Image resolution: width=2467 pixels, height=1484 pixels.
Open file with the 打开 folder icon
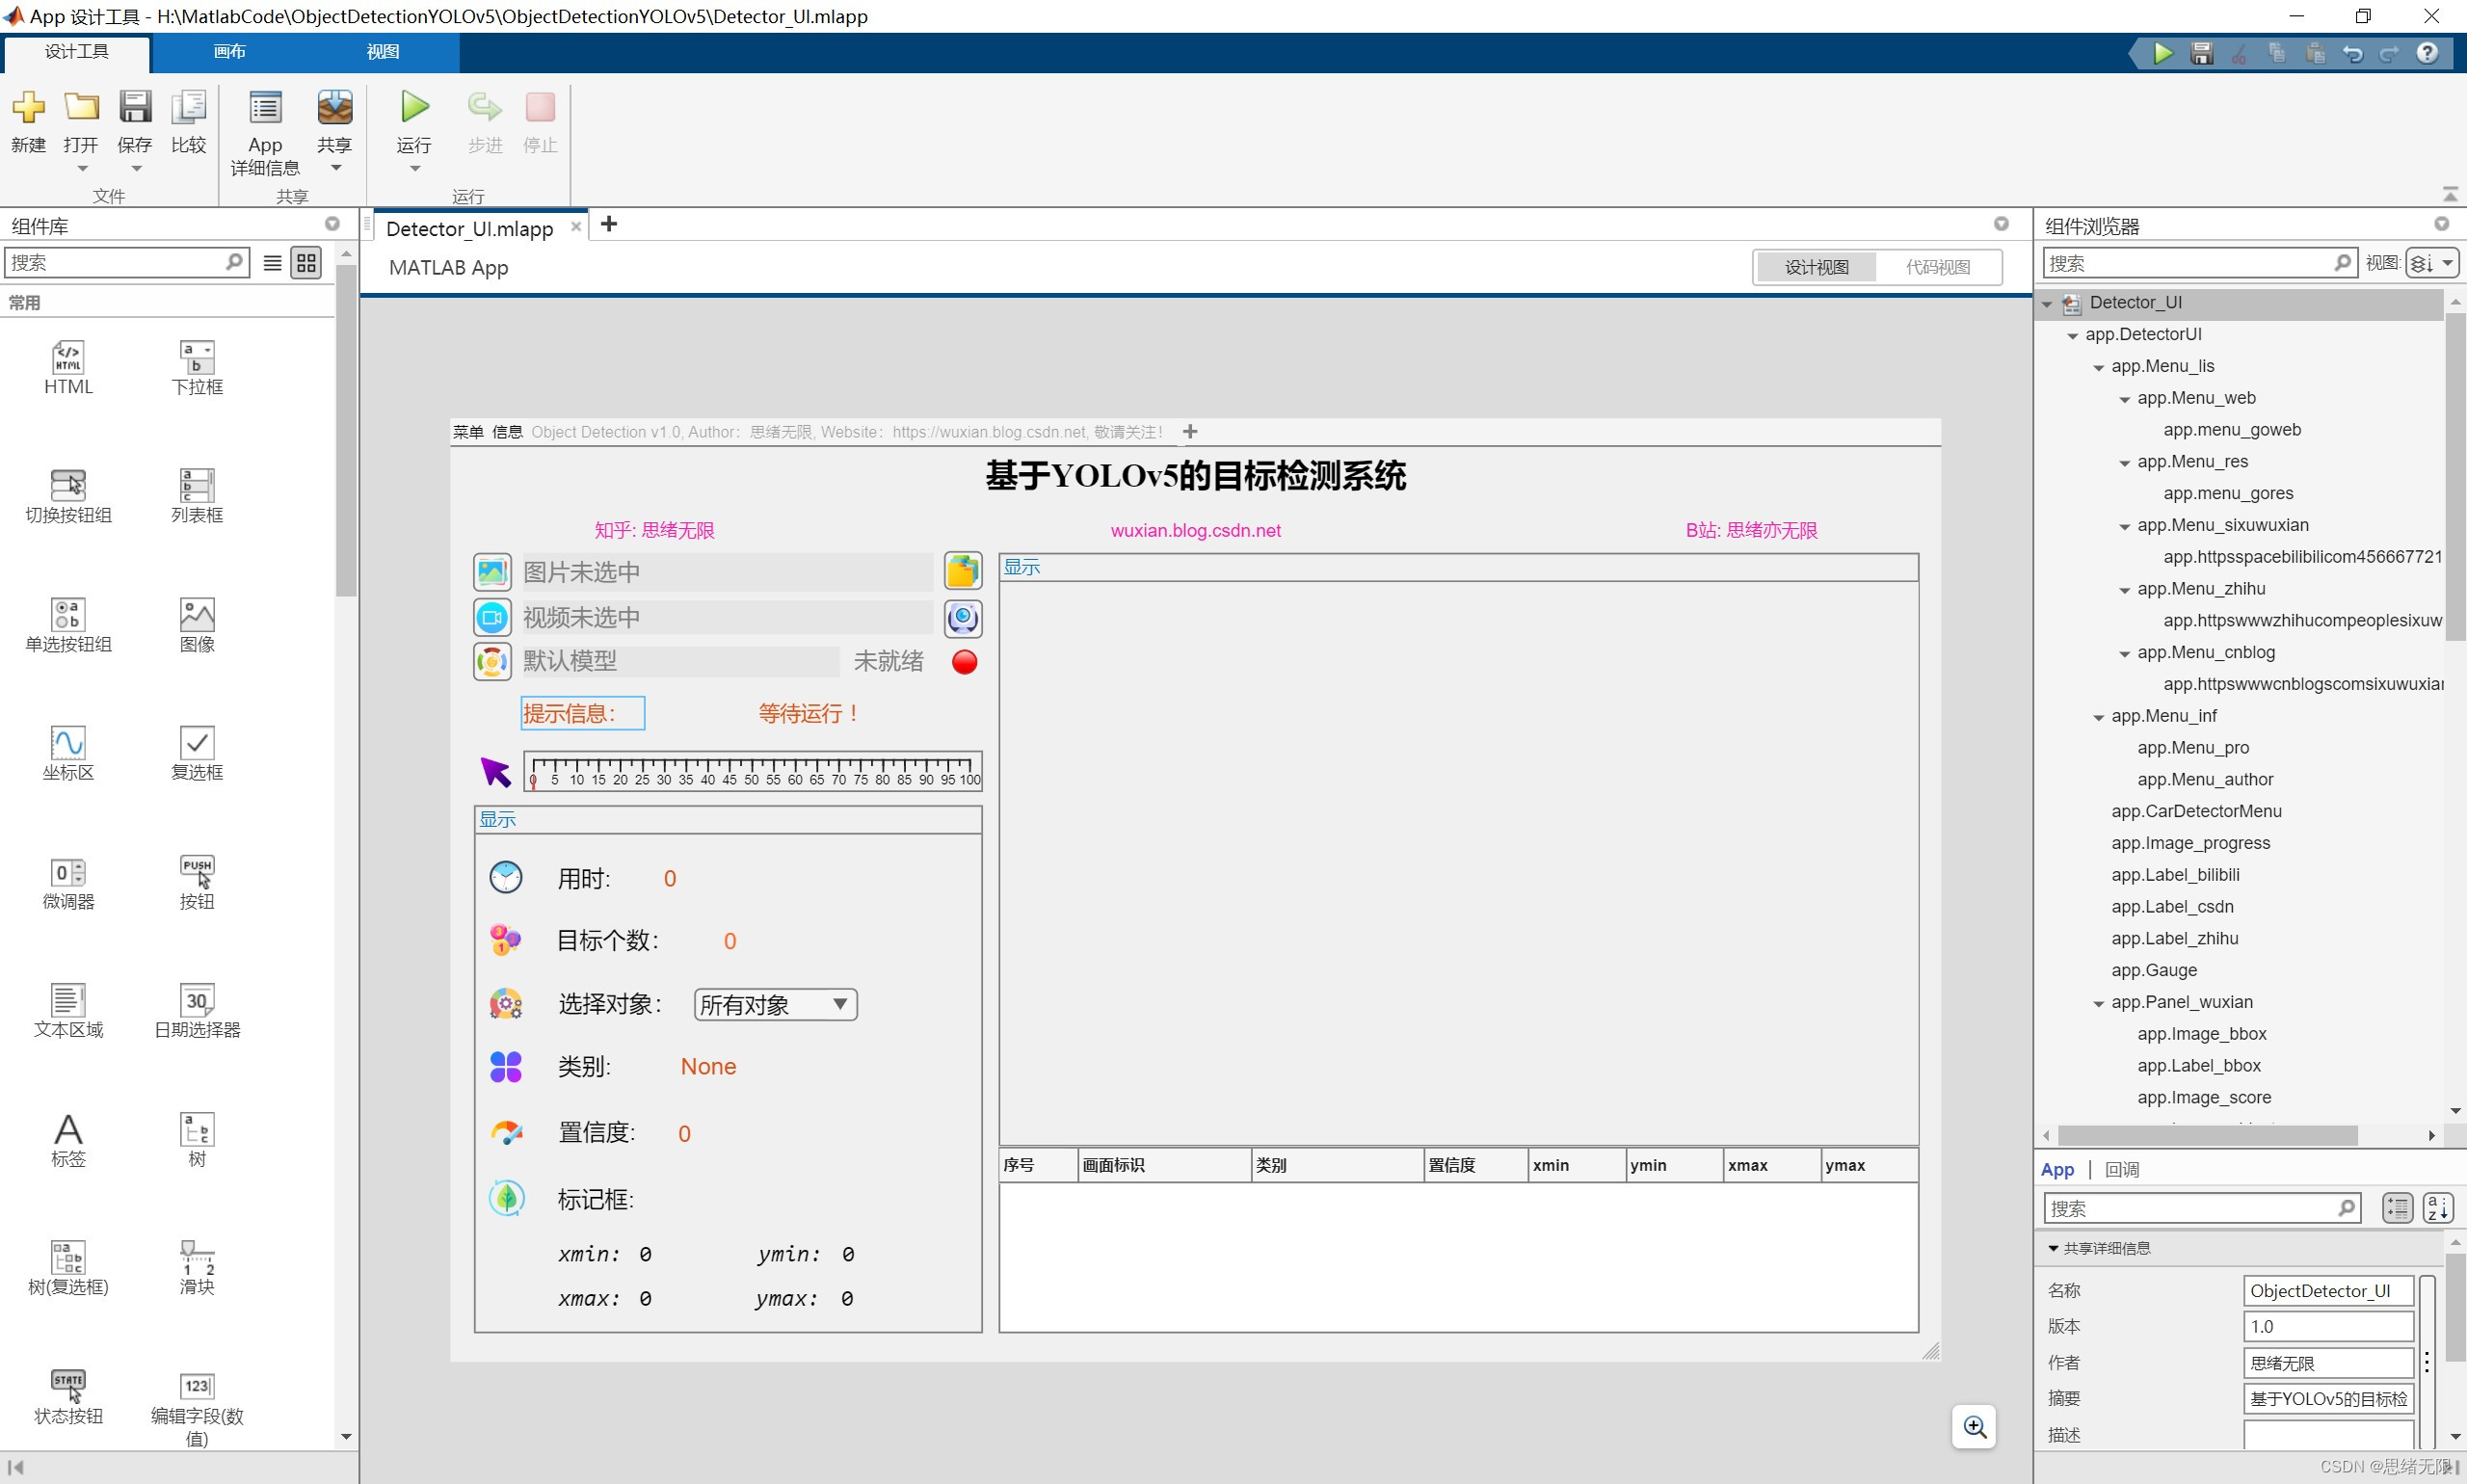(x=81, y=107)
